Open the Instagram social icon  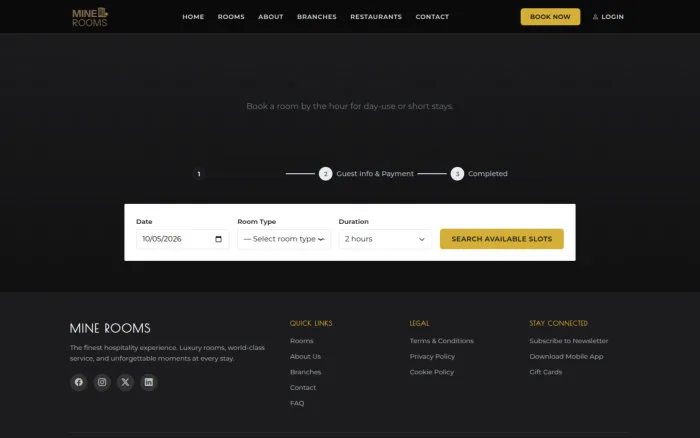tap(102, 382)
